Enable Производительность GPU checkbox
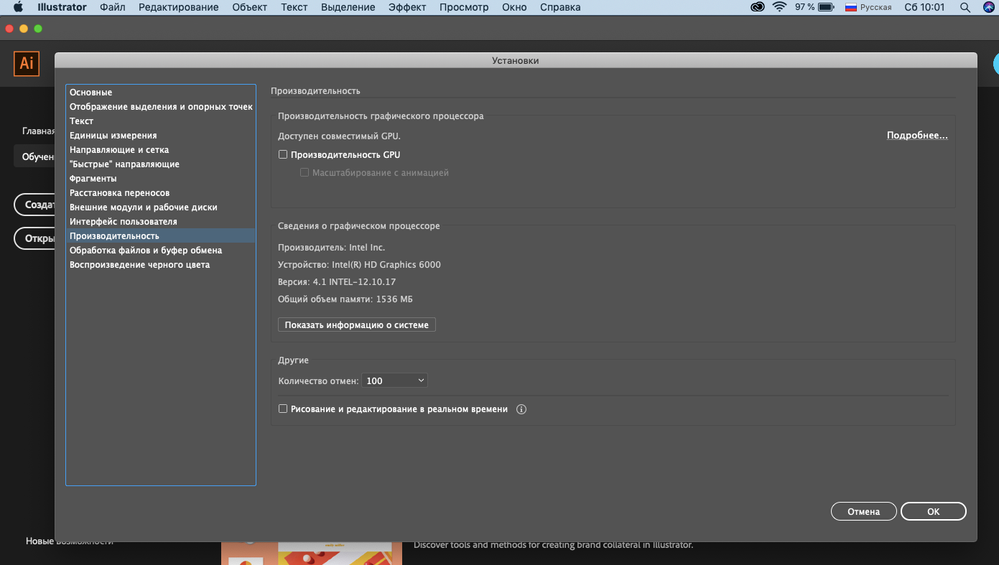The image size is (999, 565). coord(283,155)
